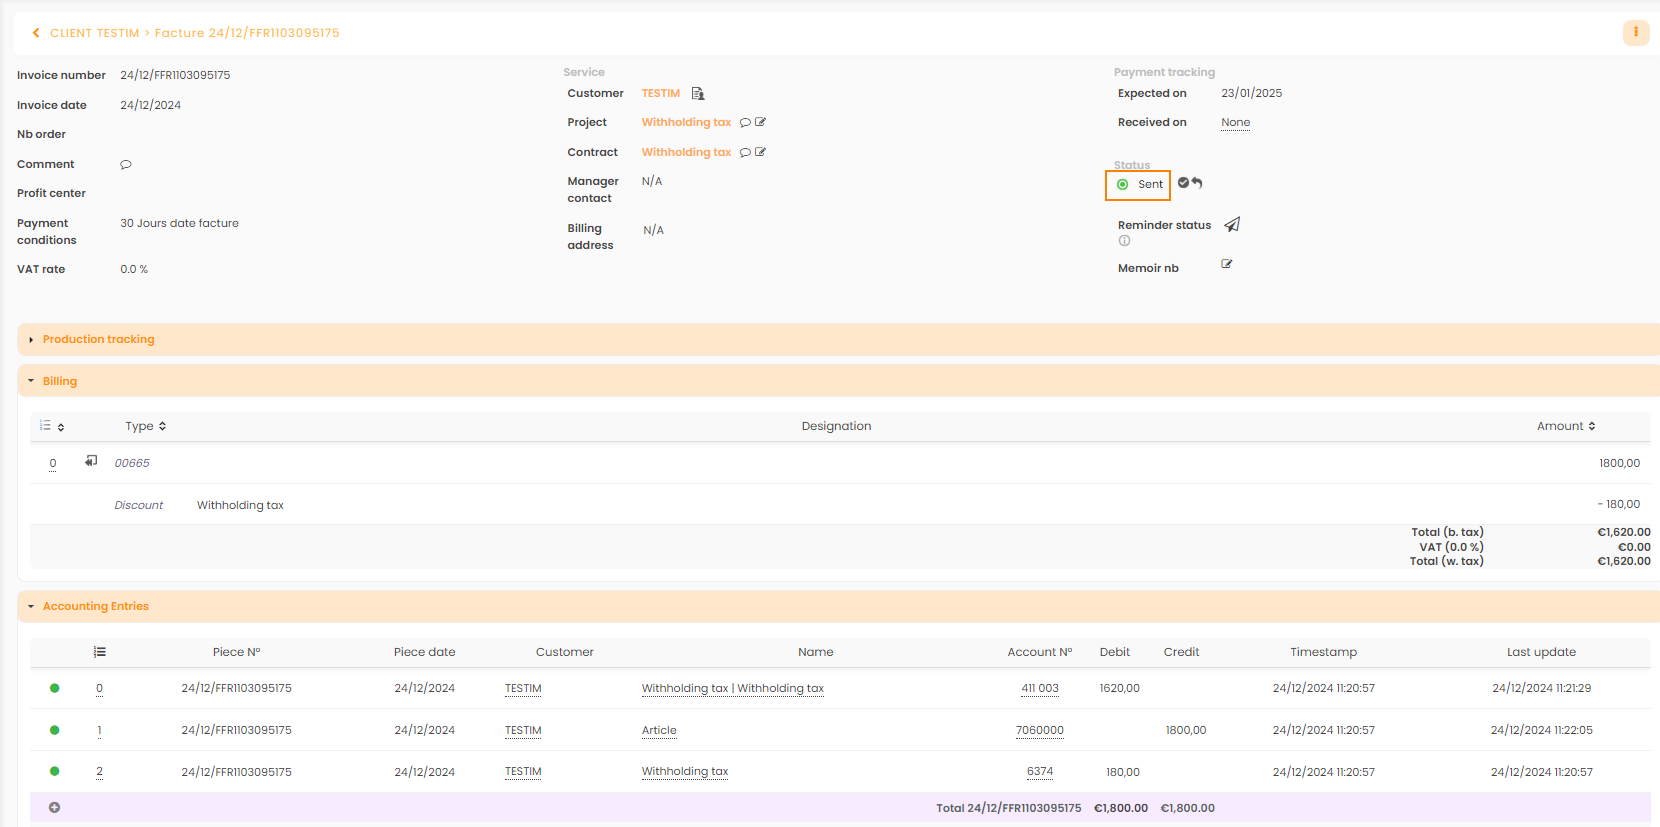1660x827 pixels.
Task: Open comment bubble on Contract row
Action: tap(745, 153)
